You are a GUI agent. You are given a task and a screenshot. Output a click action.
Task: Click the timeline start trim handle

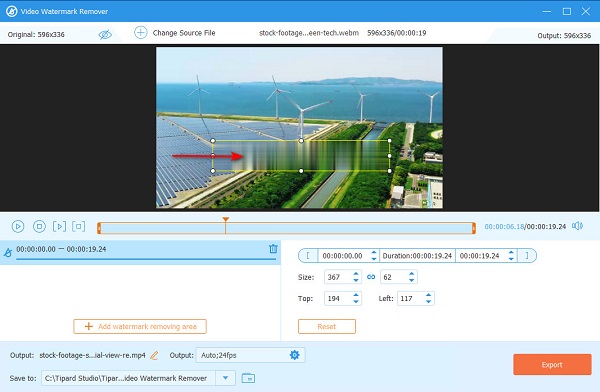tap(99, 228)
